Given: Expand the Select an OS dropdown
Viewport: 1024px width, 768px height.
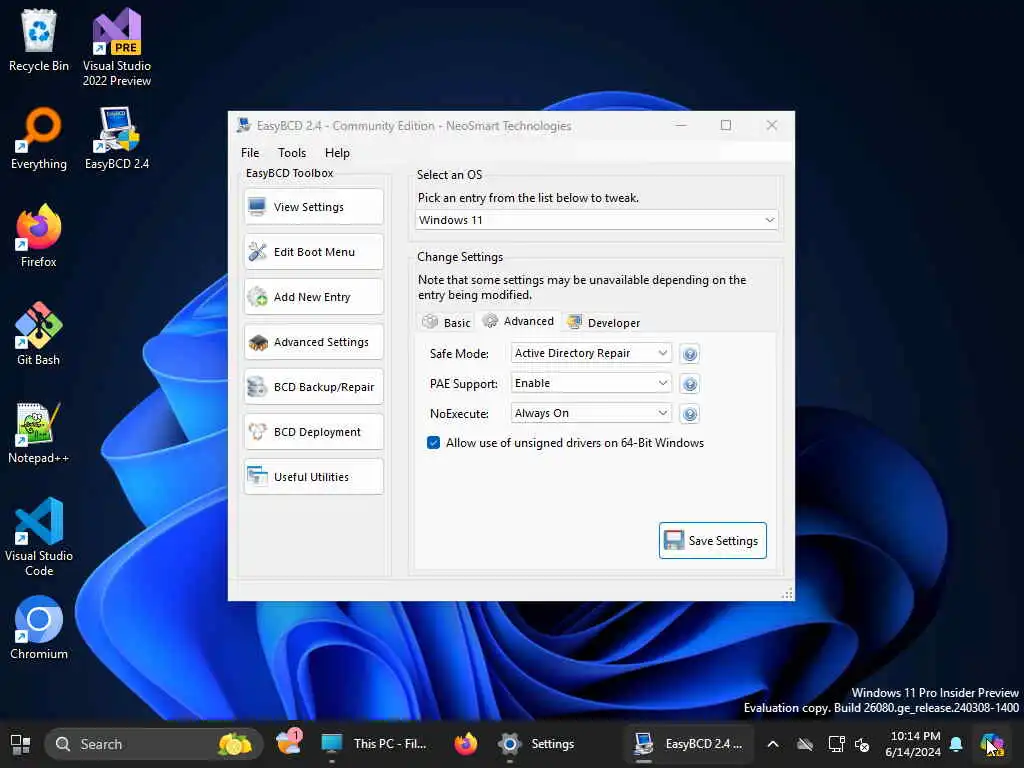Looking at the screenshot, I should 596,220.
